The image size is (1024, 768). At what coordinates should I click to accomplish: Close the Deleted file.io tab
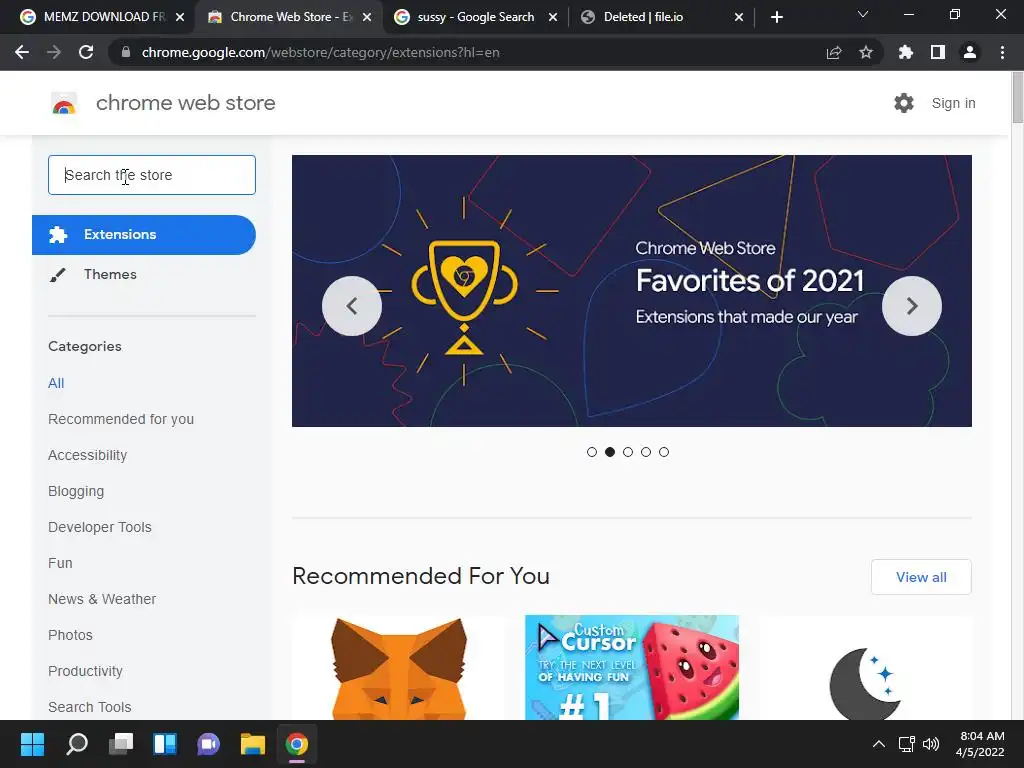pyautogui.click(x=739, y=17)
